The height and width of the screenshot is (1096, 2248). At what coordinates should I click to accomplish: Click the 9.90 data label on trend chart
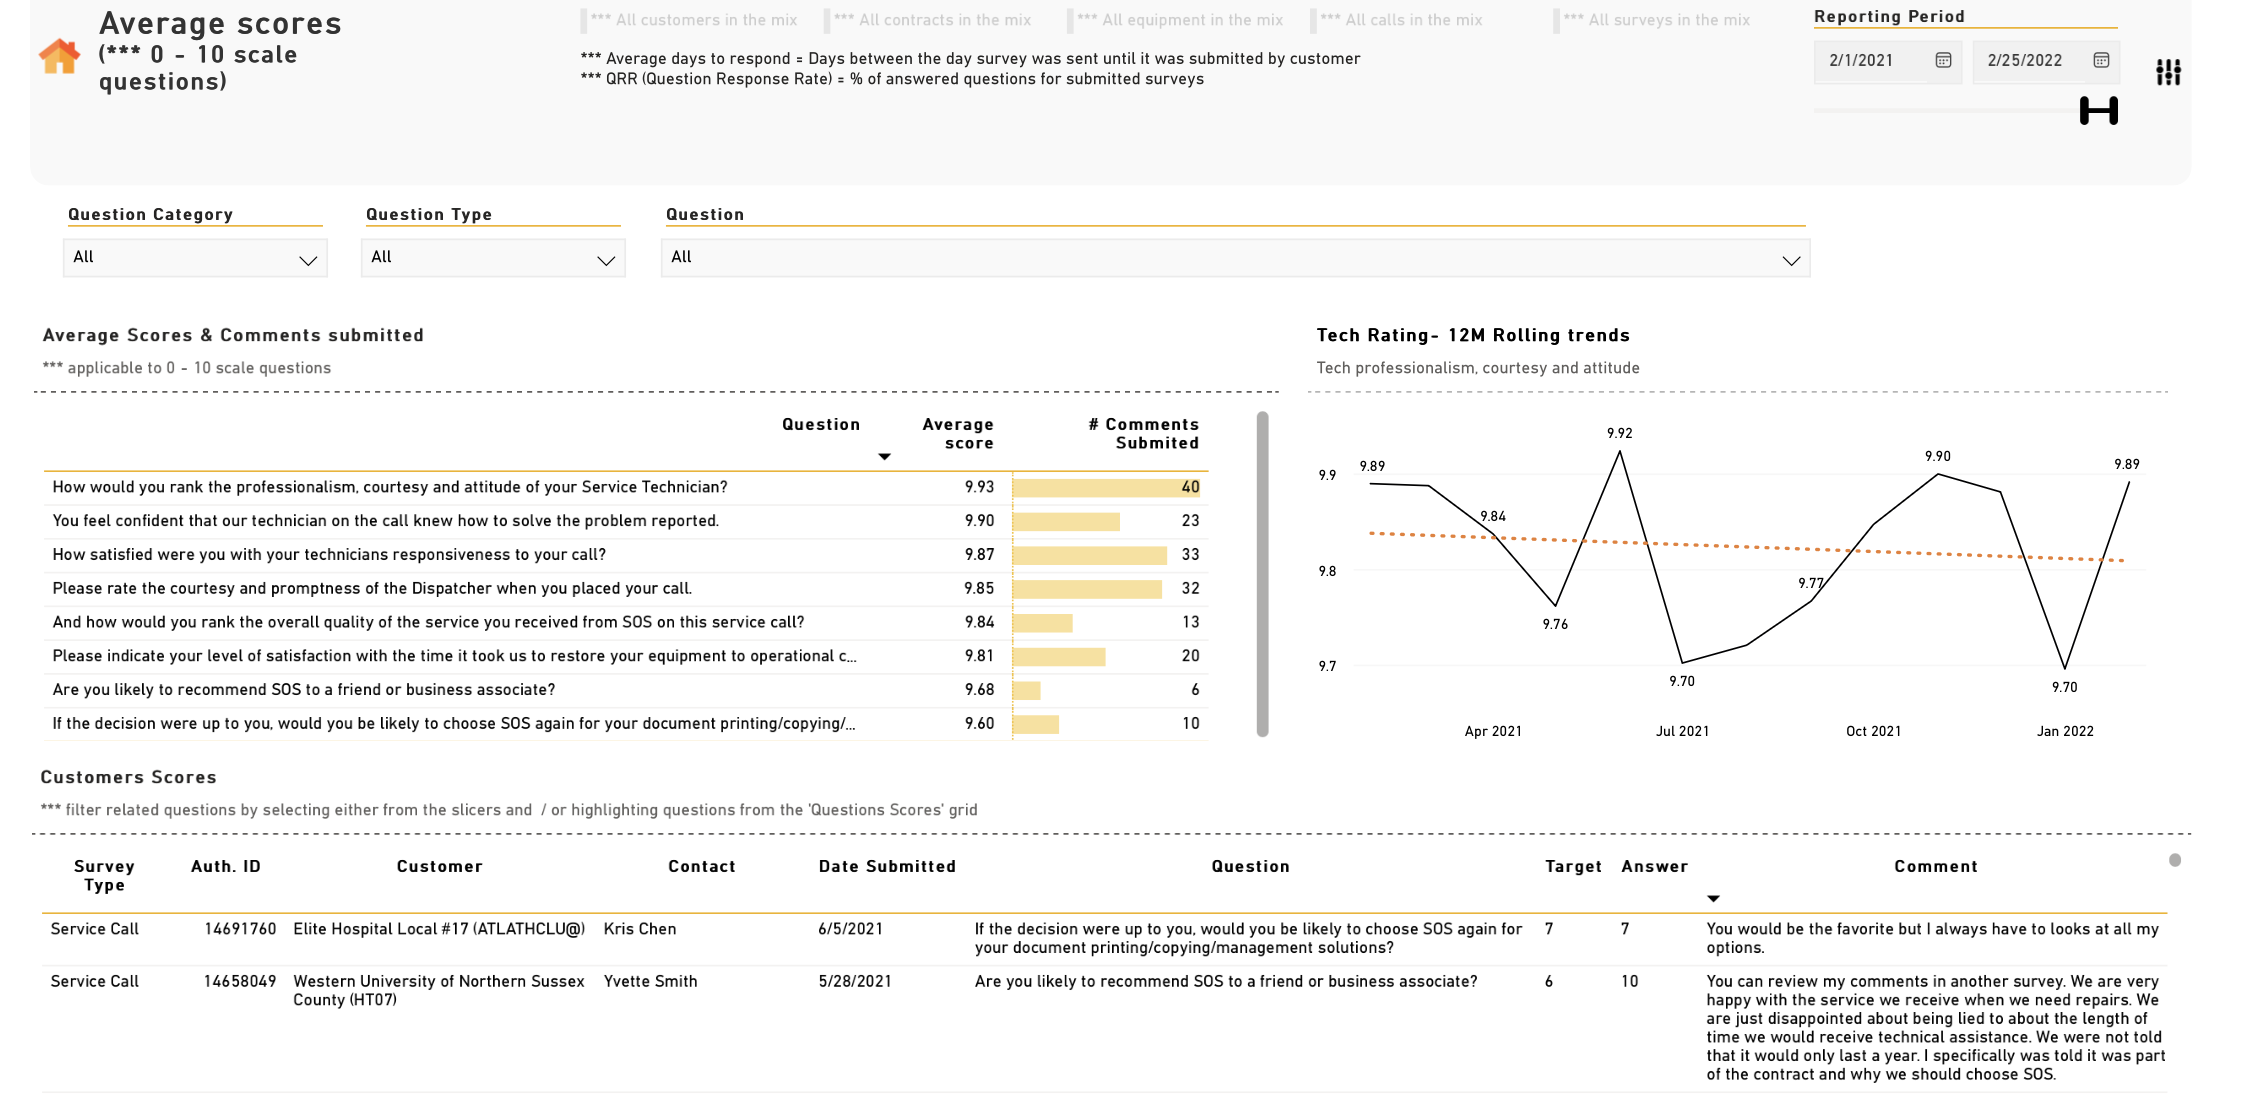click(1937, 456)
